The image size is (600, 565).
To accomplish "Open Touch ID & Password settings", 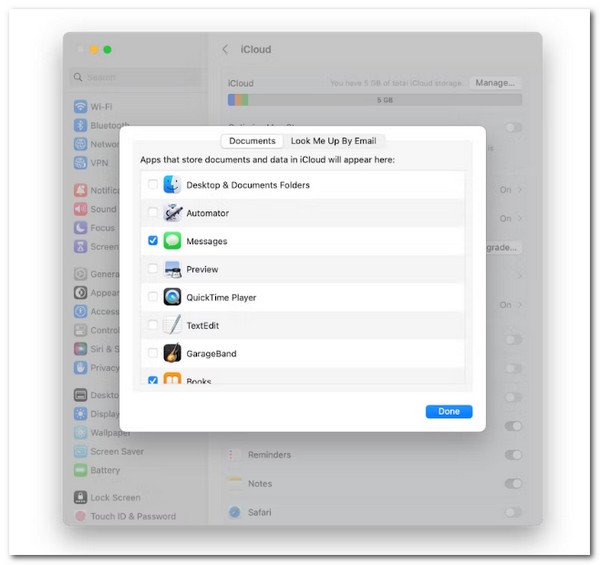I will (x=125, y=516).
